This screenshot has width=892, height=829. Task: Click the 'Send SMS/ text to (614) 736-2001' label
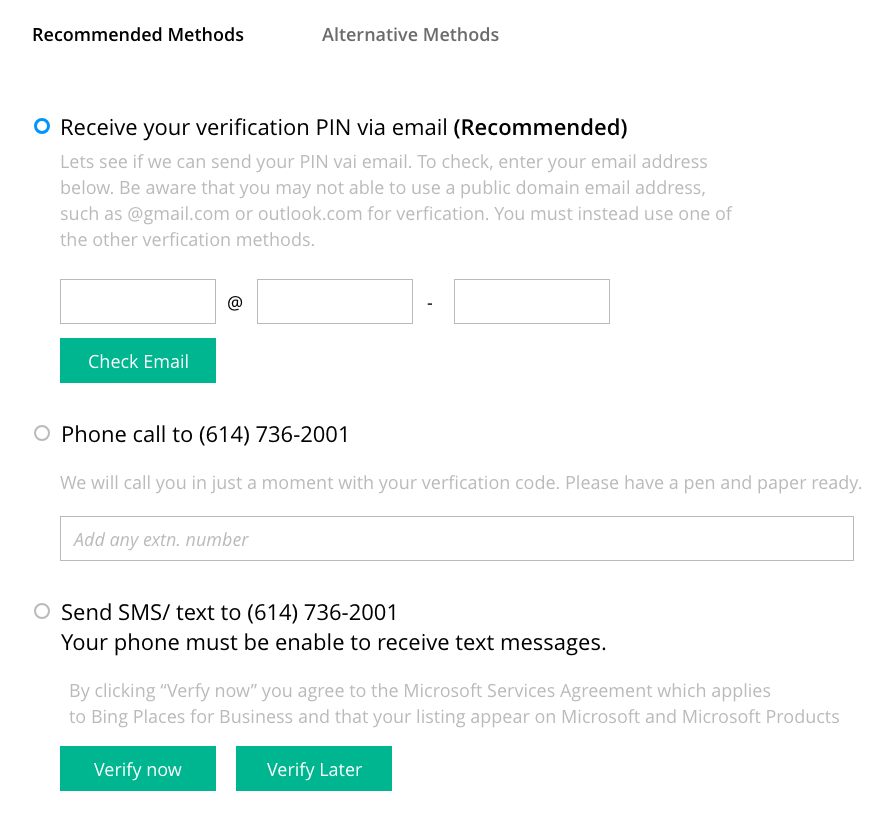pos(229,613)
